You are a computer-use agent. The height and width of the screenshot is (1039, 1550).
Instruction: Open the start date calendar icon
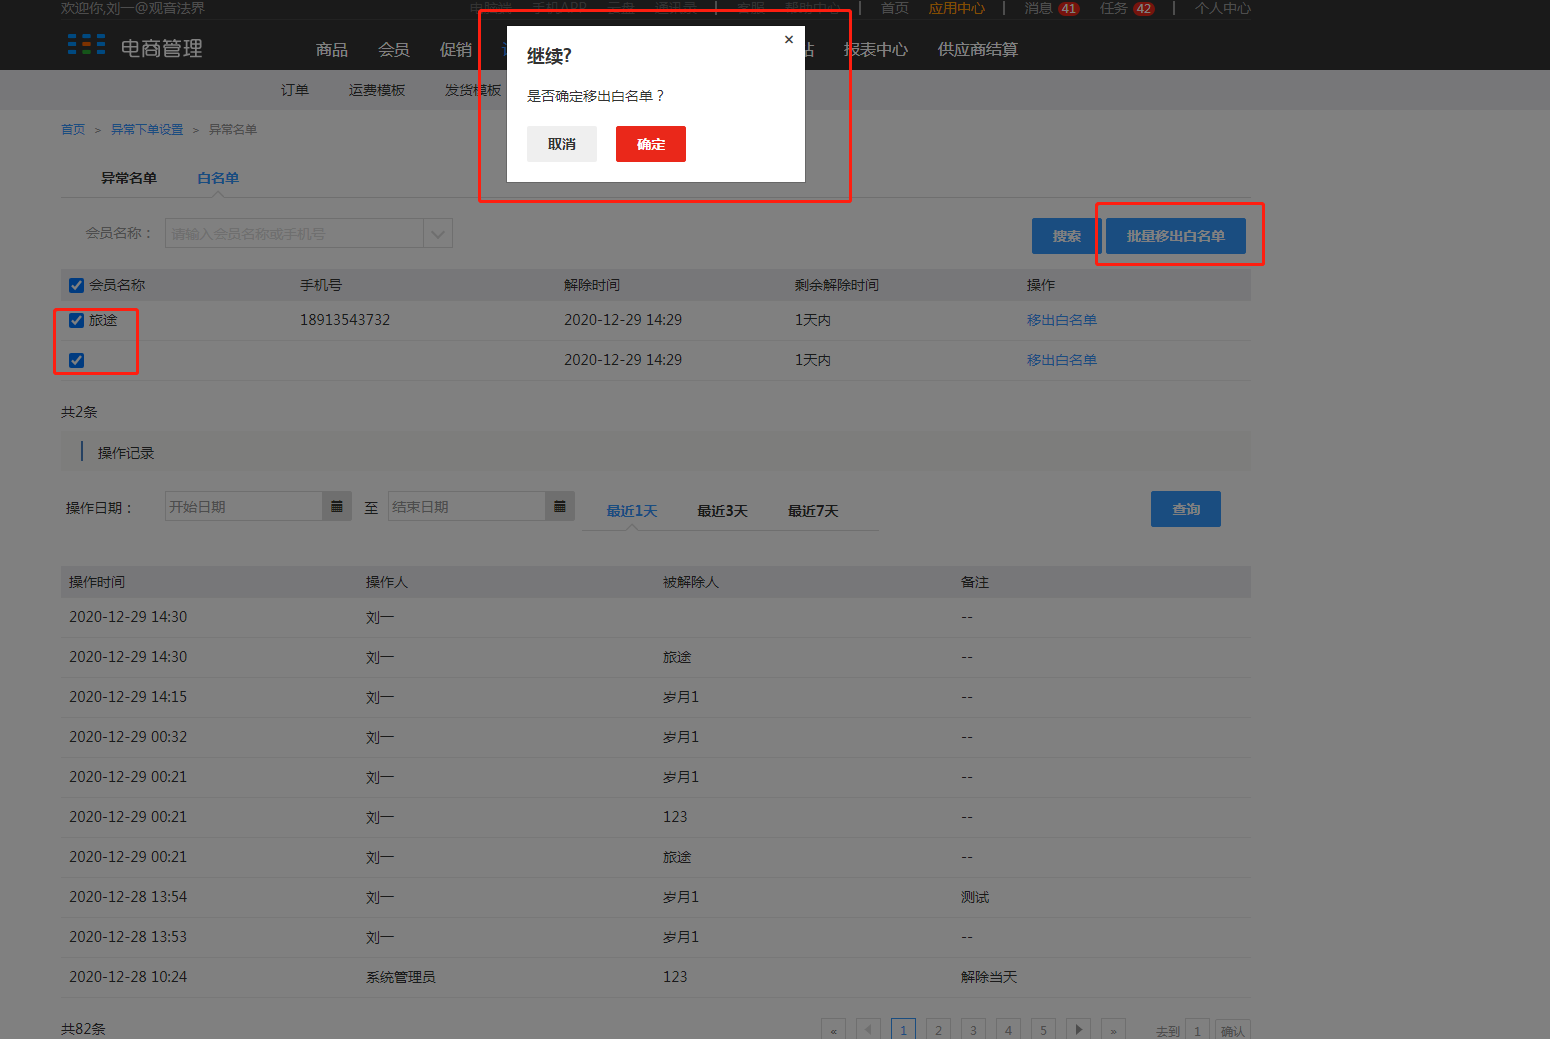click(x=337, y=506)
